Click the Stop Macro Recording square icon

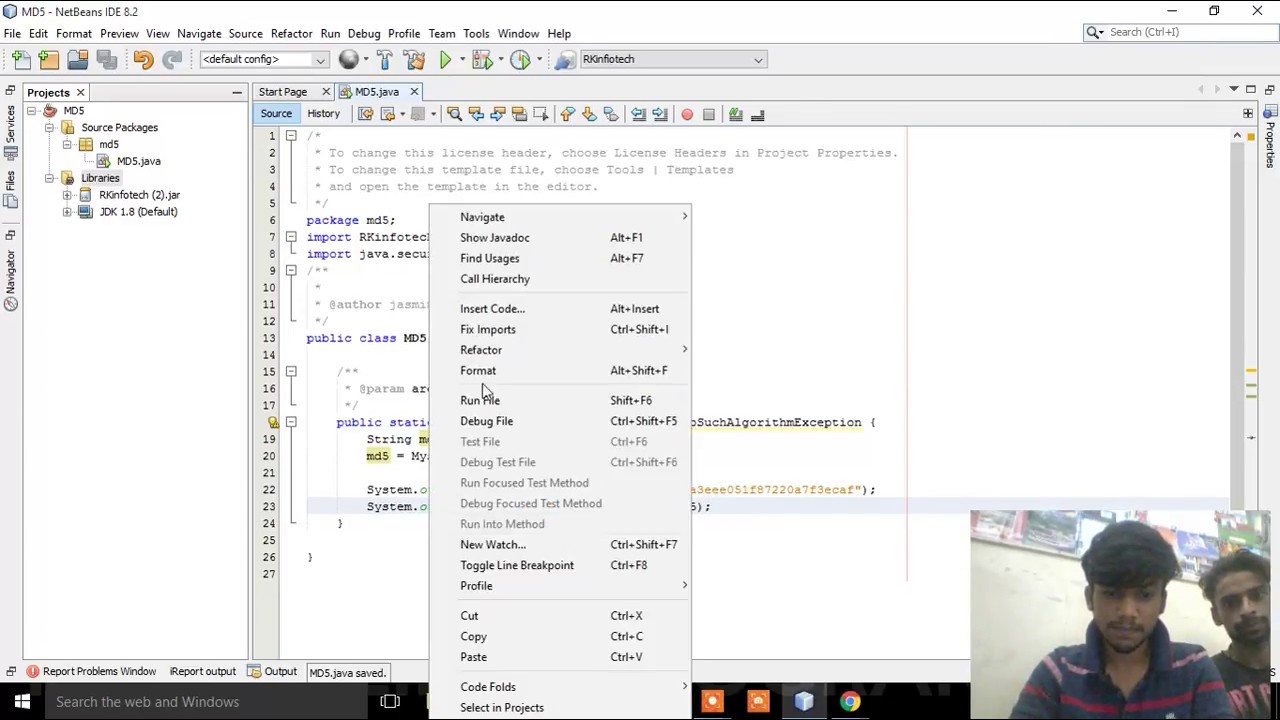click(709, 114)
